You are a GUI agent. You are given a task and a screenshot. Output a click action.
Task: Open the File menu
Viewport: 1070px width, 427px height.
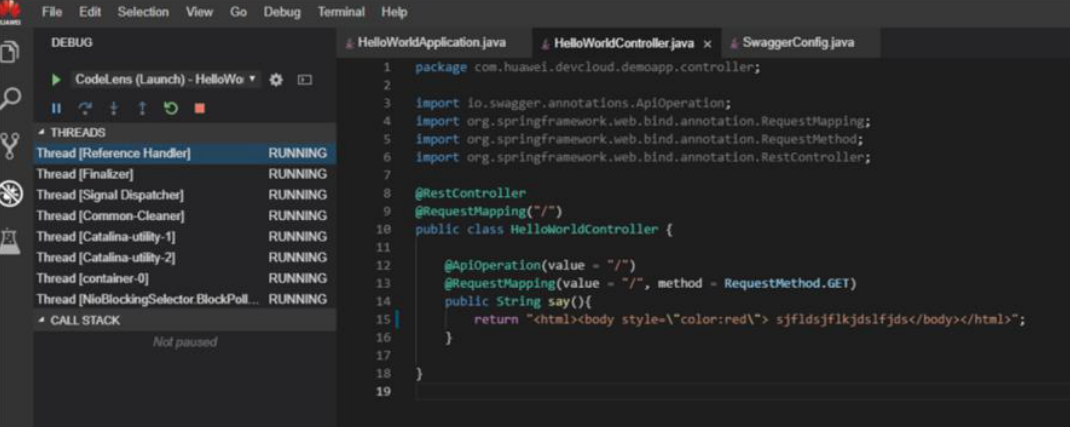point(52,12)
